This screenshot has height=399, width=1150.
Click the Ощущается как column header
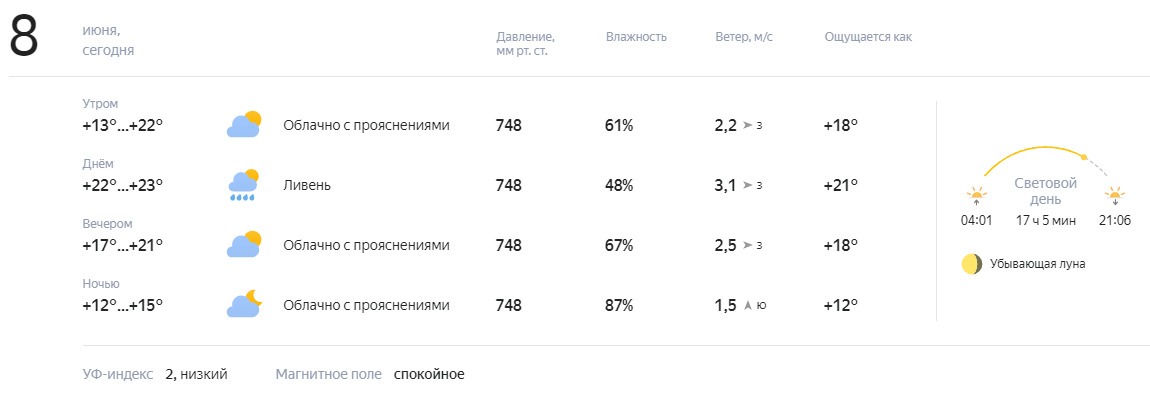pos(868,37)
